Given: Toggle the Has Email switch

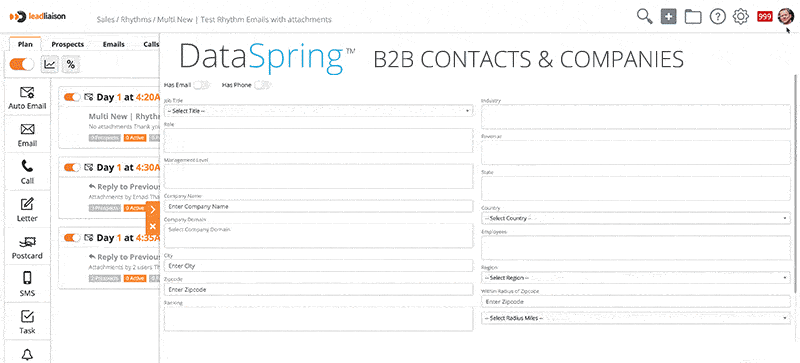Looking at the screenshot, I should (202, 85).
